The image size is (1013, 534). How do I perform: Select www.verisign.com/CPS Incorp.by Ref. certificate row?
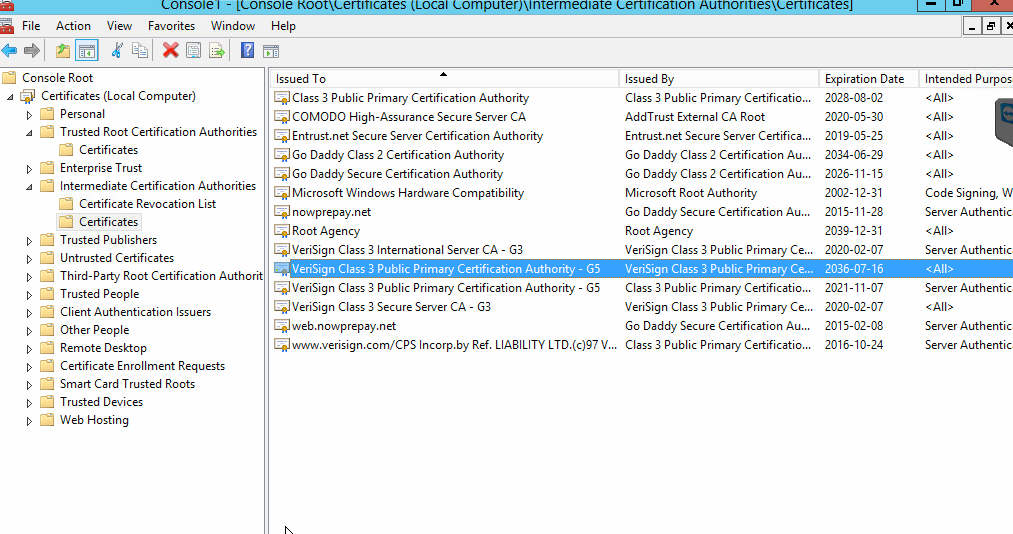pos(454,345)
